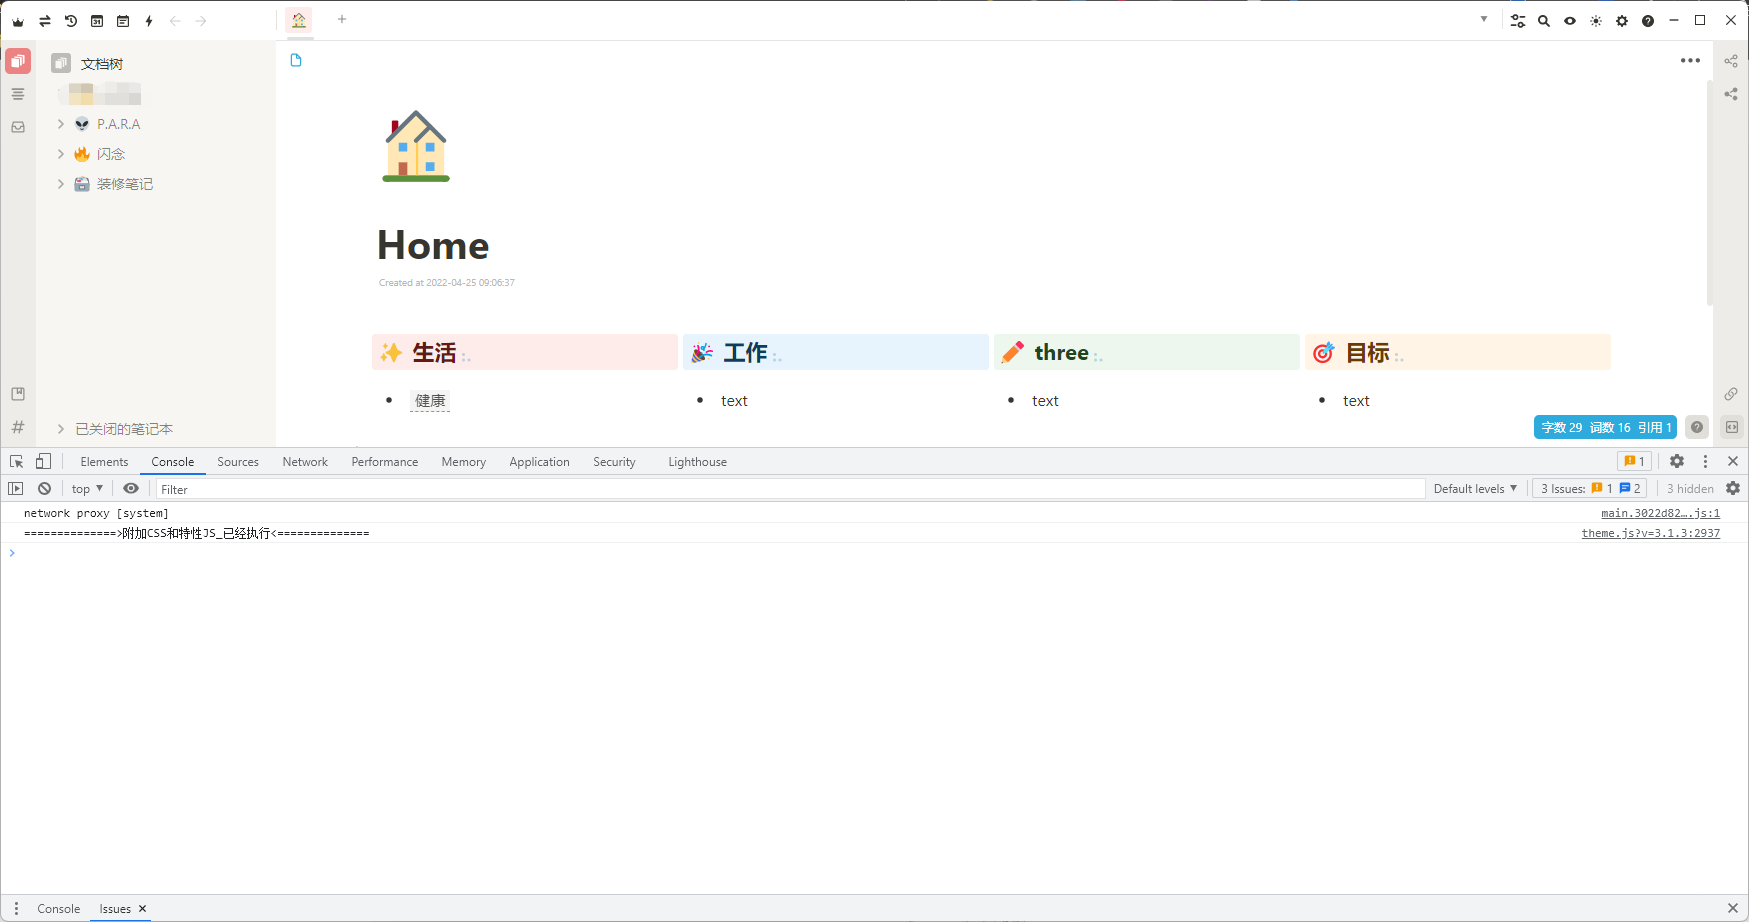Open console settings gear
Viewport: 1749px width, 922px height.
(1733, 489)
